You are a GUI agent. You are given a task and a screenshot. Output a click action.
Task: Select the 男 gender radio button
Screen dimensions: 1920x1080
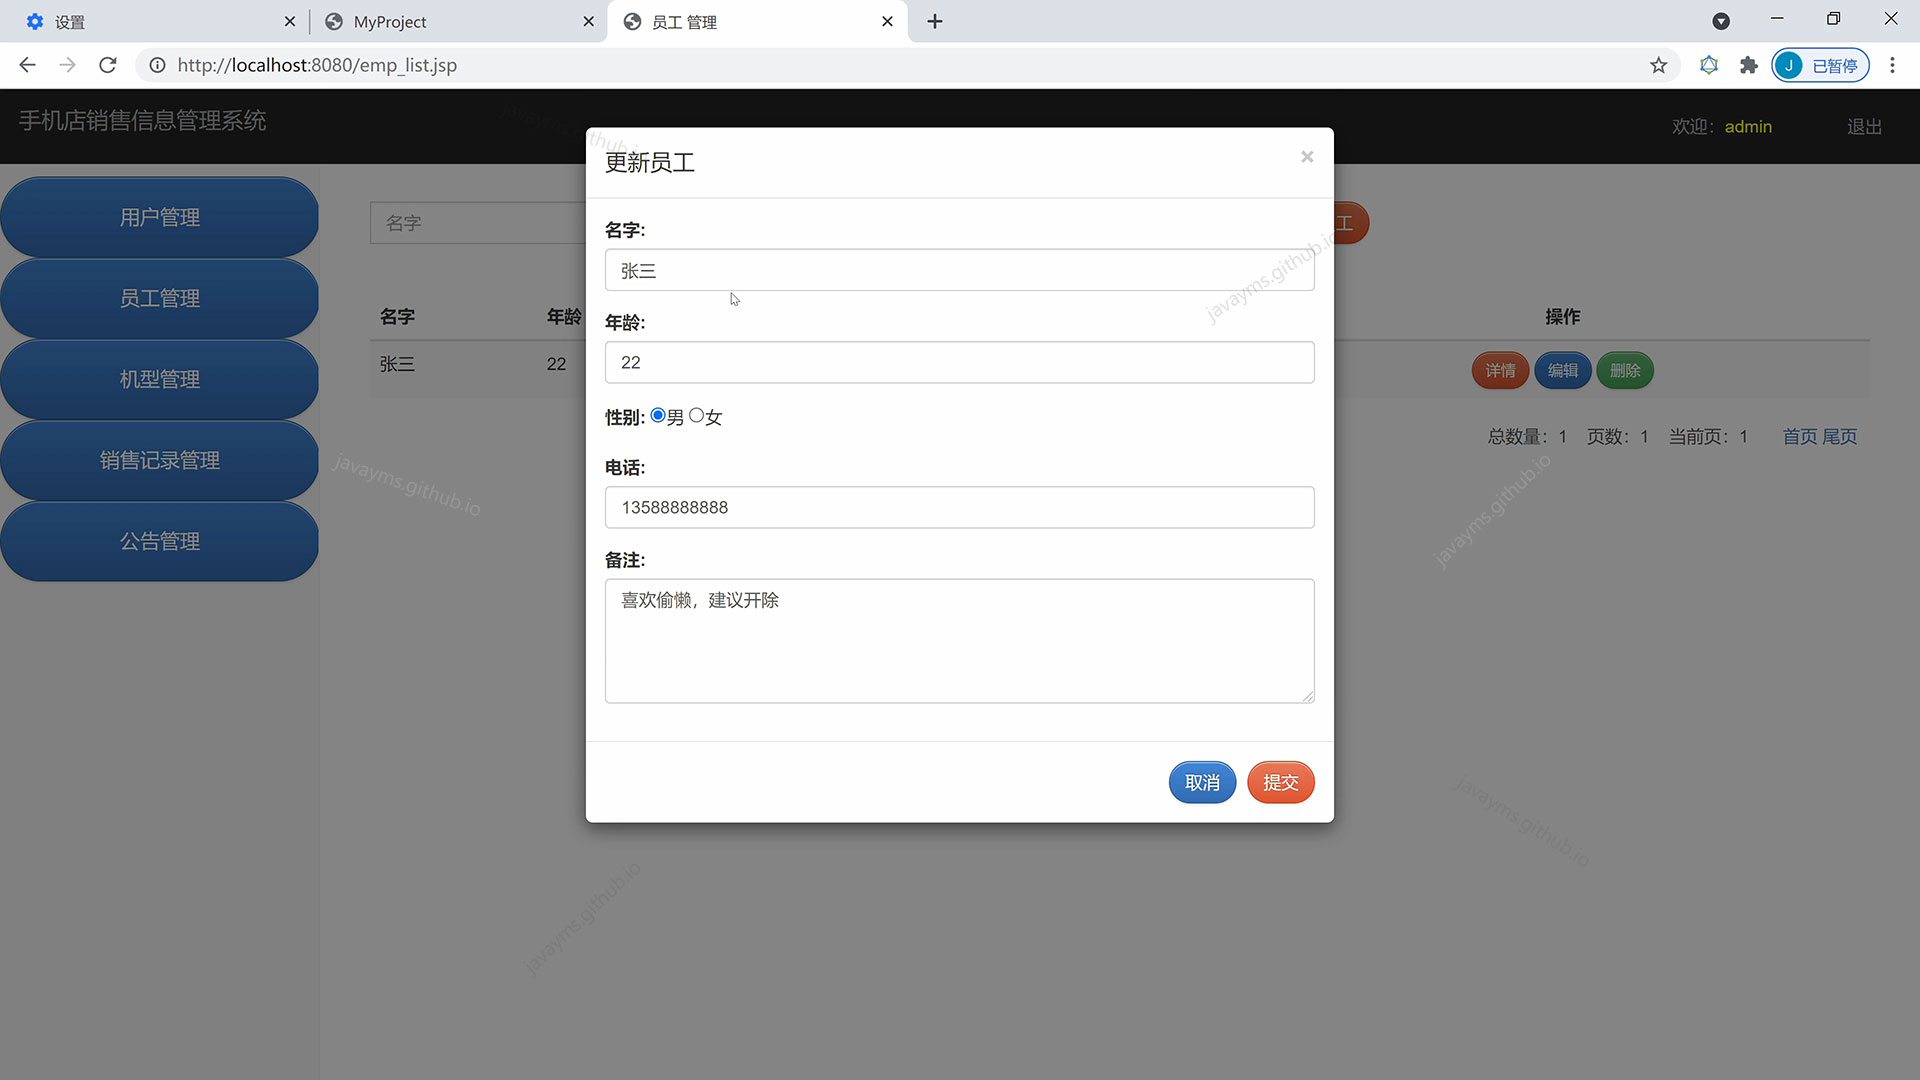[x=658, y=414]
